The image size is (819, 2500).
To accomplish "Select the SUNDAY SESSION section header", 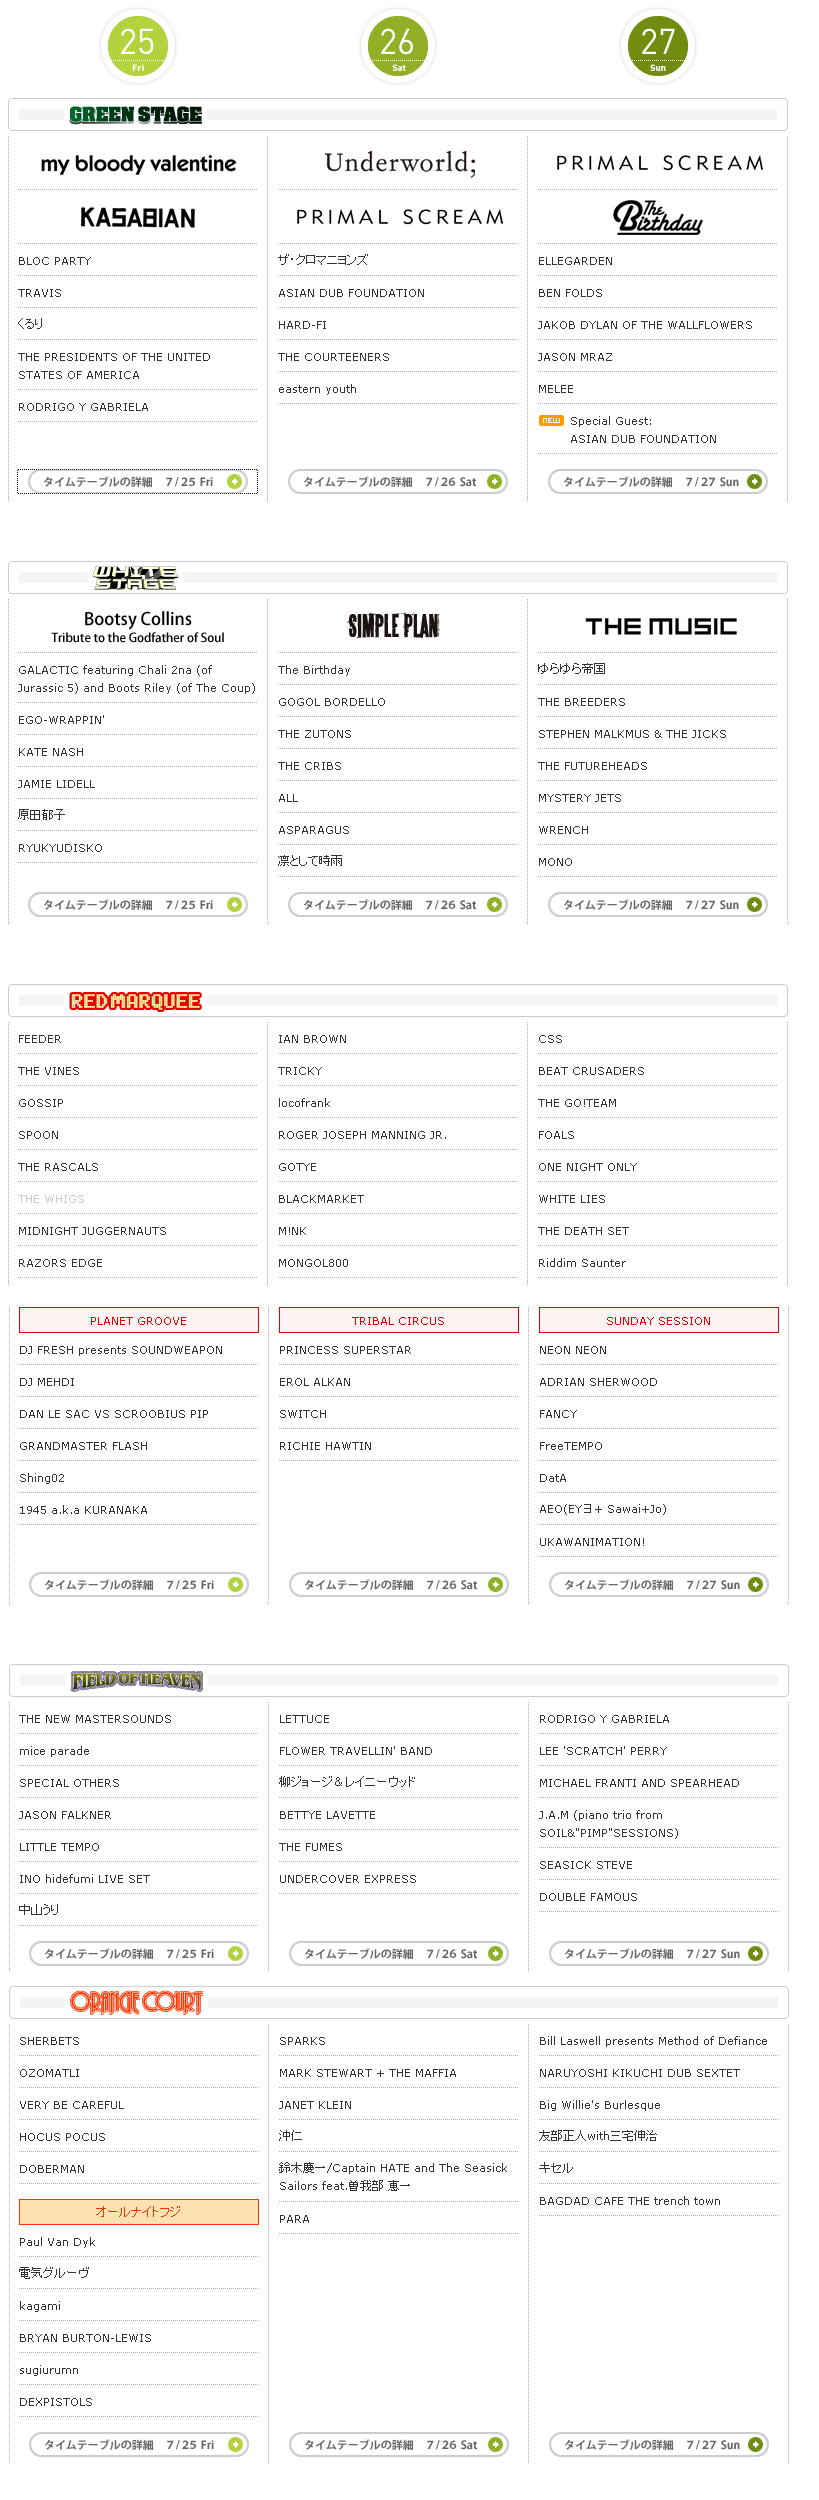I will (659, 1321).
